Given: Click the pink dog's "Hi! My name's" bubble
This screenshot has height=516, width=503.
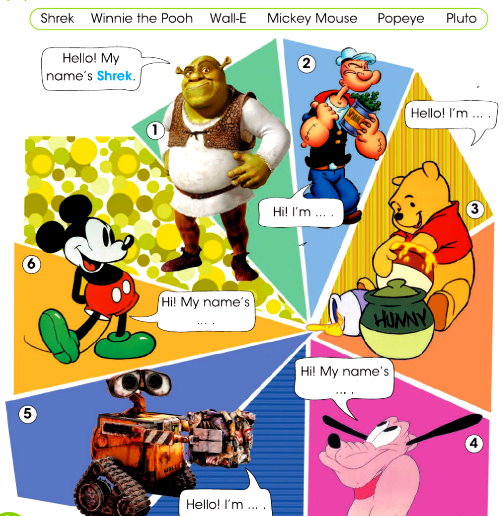Looking at the screenshot, I should pos(345,378).
